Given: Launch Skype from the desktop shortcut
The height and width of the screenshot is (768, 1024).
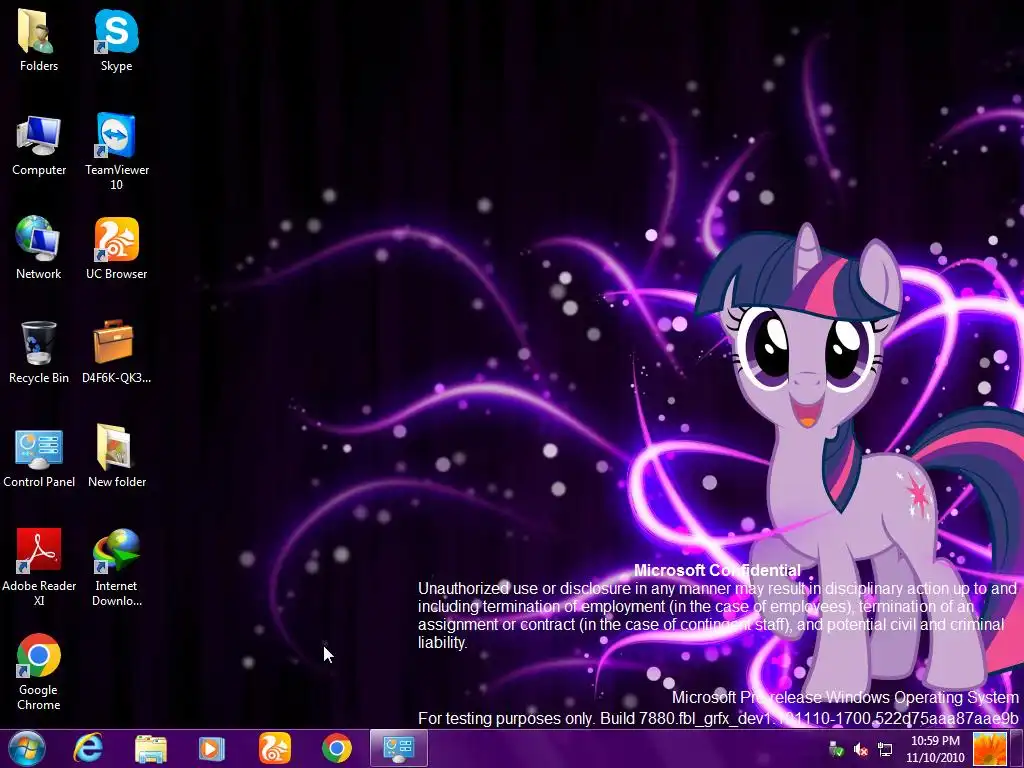Looking at the screenshot, I should (x=116, y=40).
